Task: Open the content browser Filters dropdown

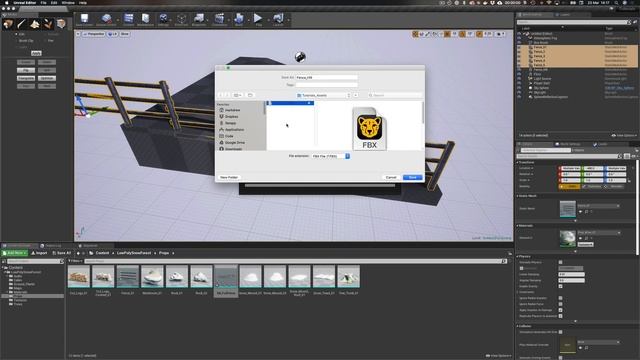Action: tap(76, 261)
